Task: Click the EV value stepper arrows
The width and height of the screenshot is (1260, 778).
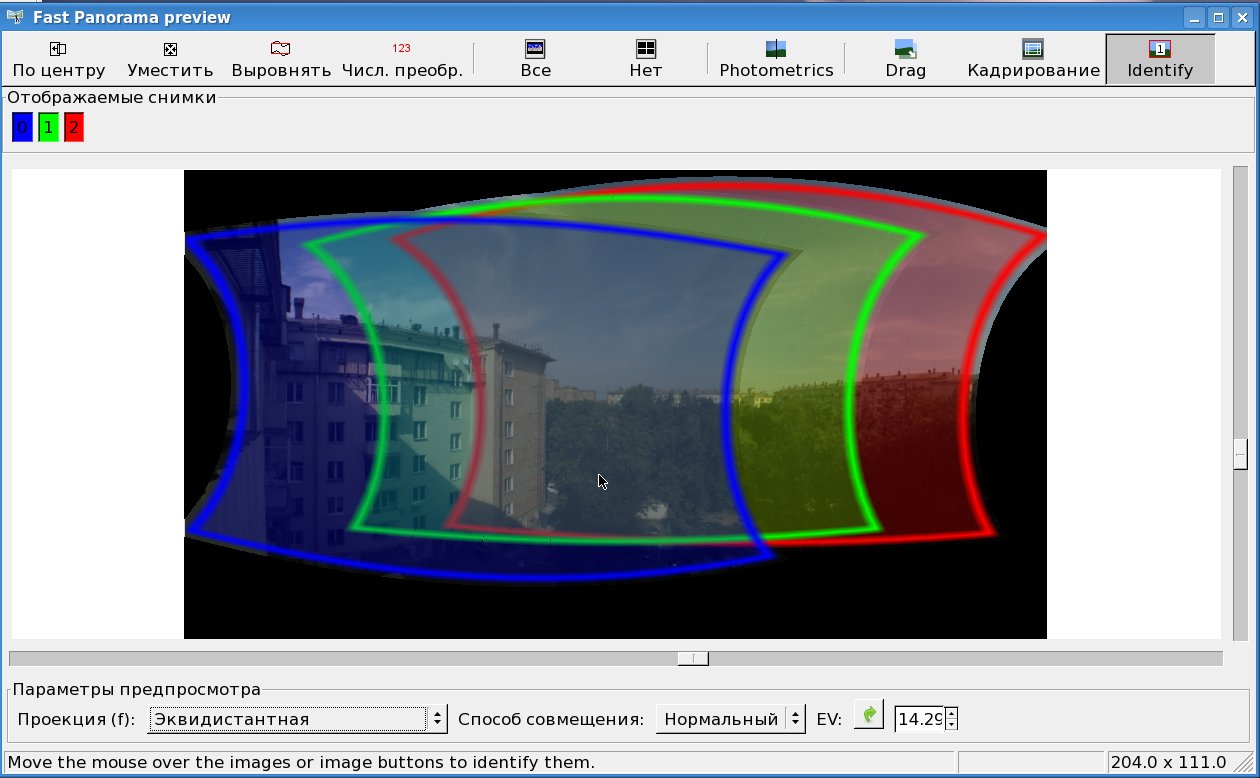Action: (x=951, y=719)
